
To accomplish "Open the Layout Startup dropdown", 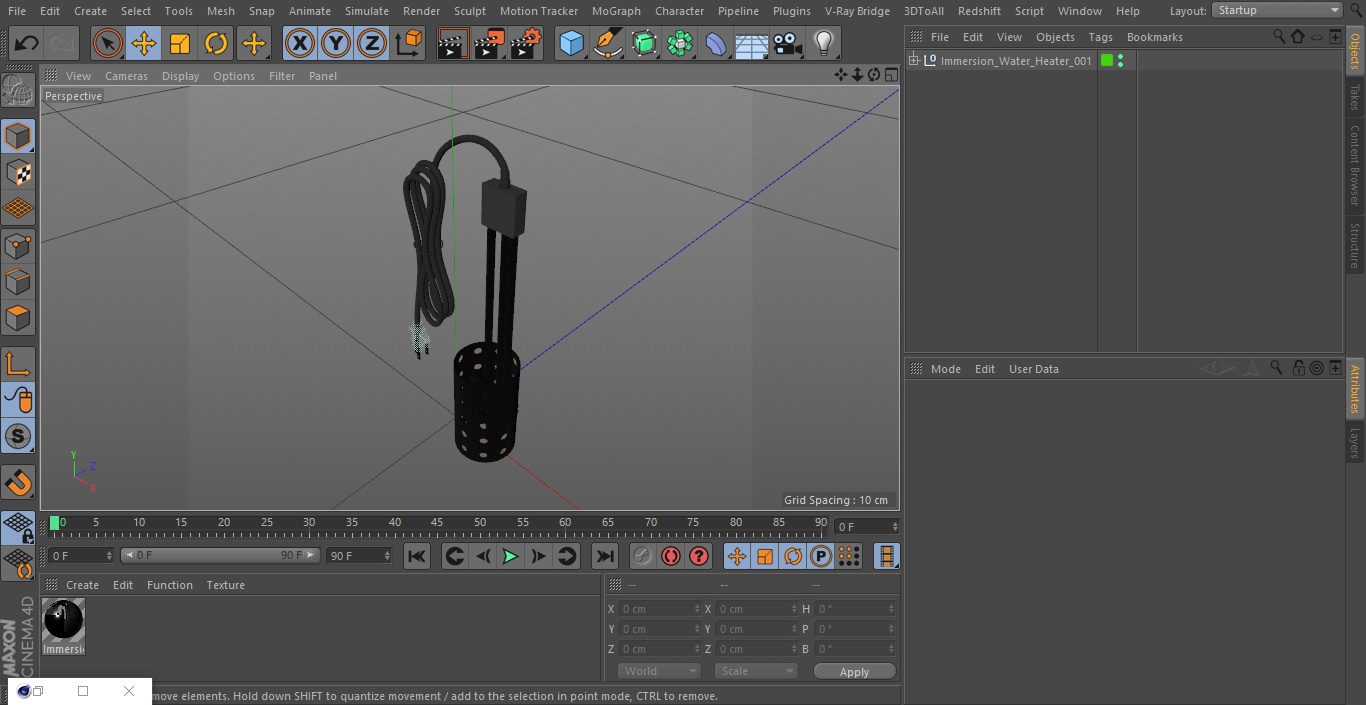I will point(1277,10).
